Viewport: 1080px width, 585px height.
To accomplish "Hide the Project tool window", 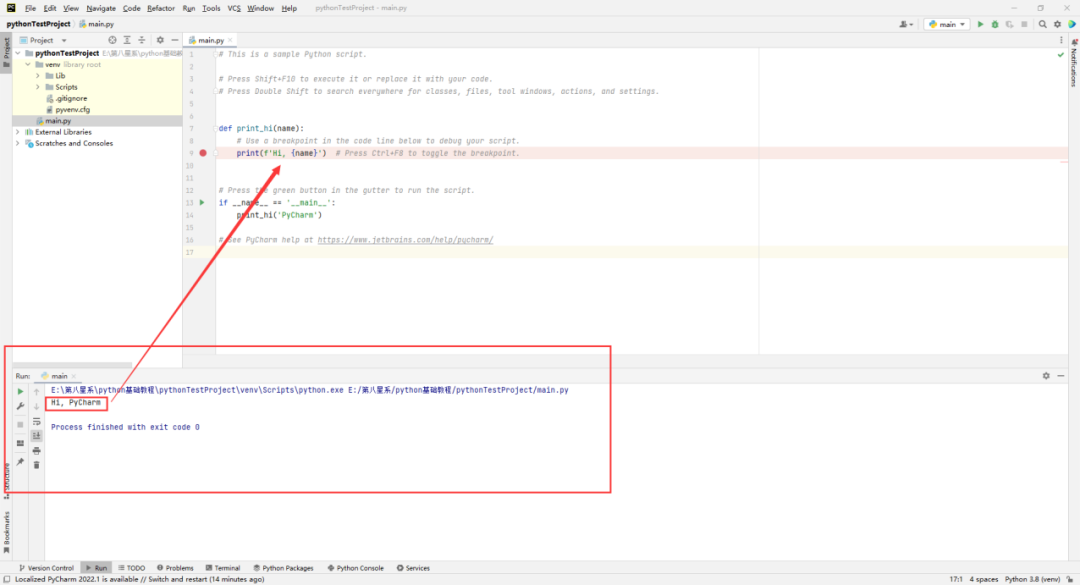I will [x=174, y=40].
